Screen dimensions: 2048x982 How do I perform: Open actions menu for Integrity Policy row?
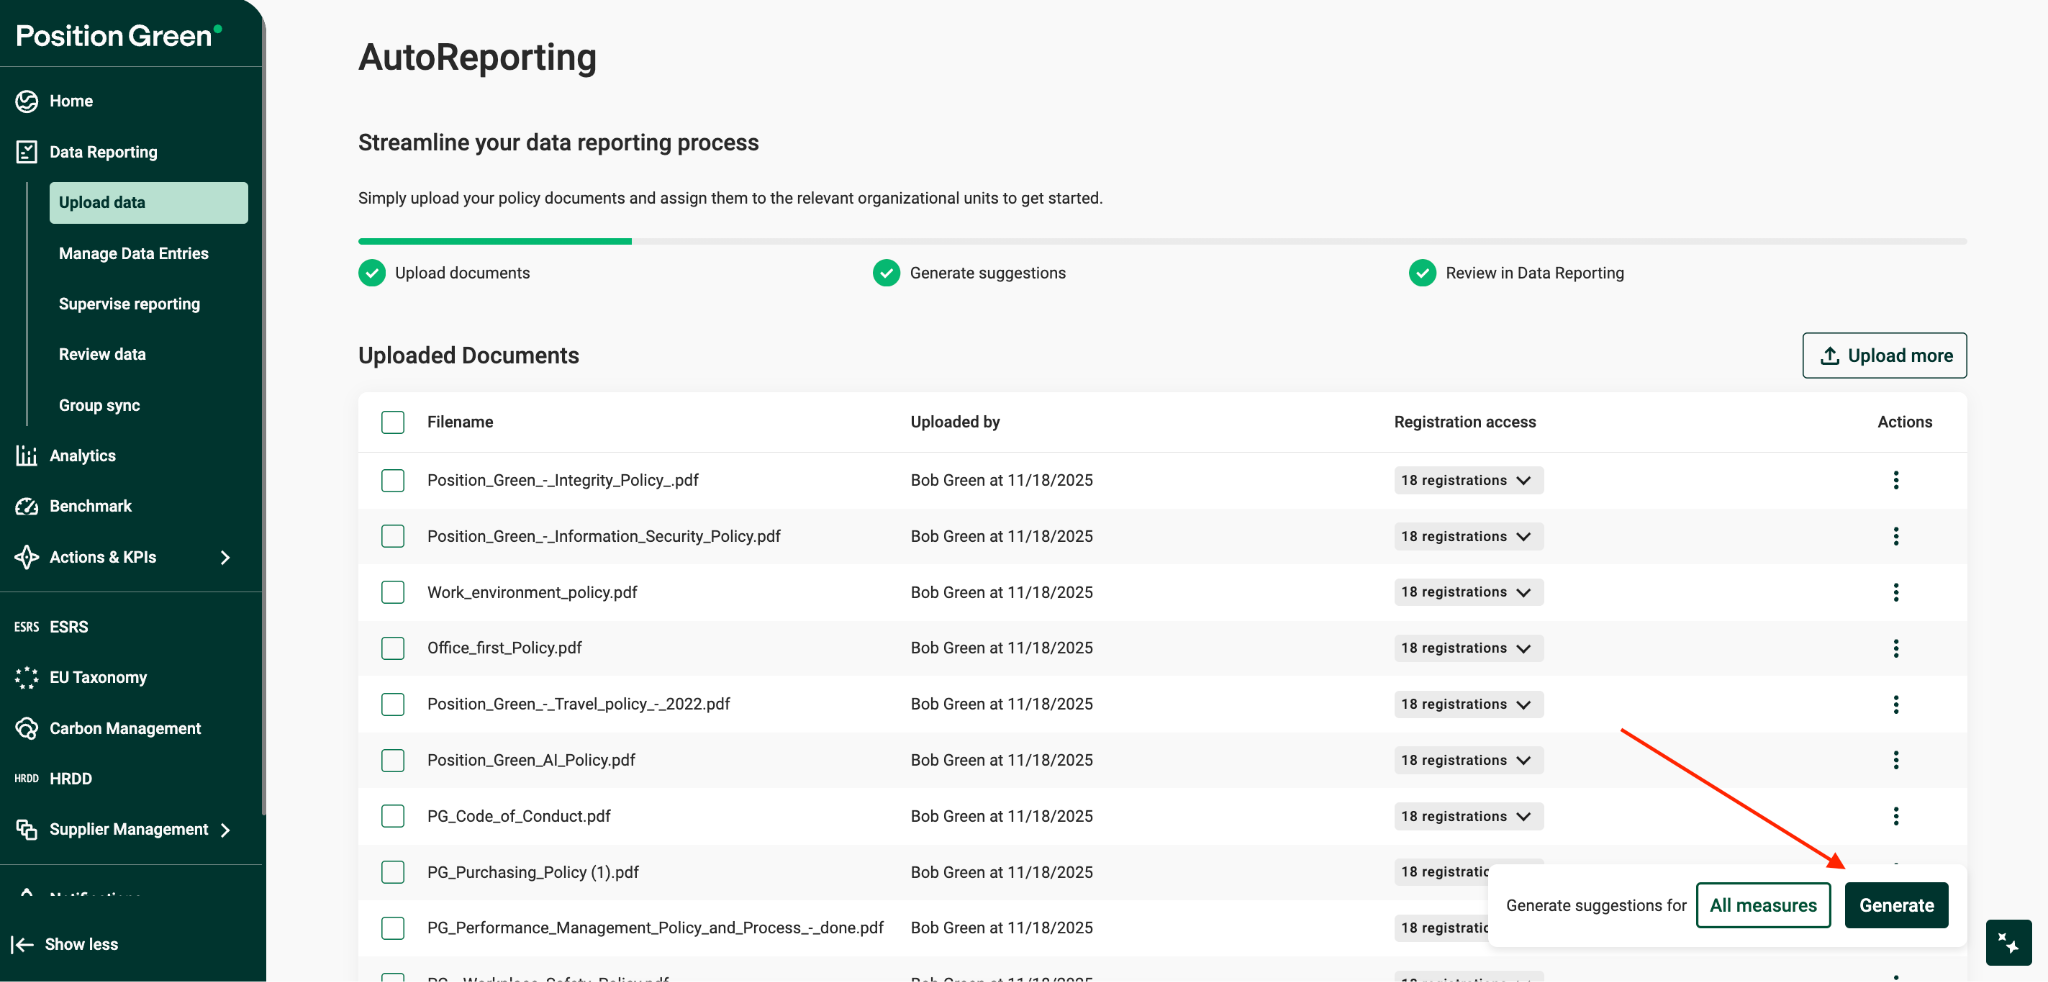point(1896,480)
